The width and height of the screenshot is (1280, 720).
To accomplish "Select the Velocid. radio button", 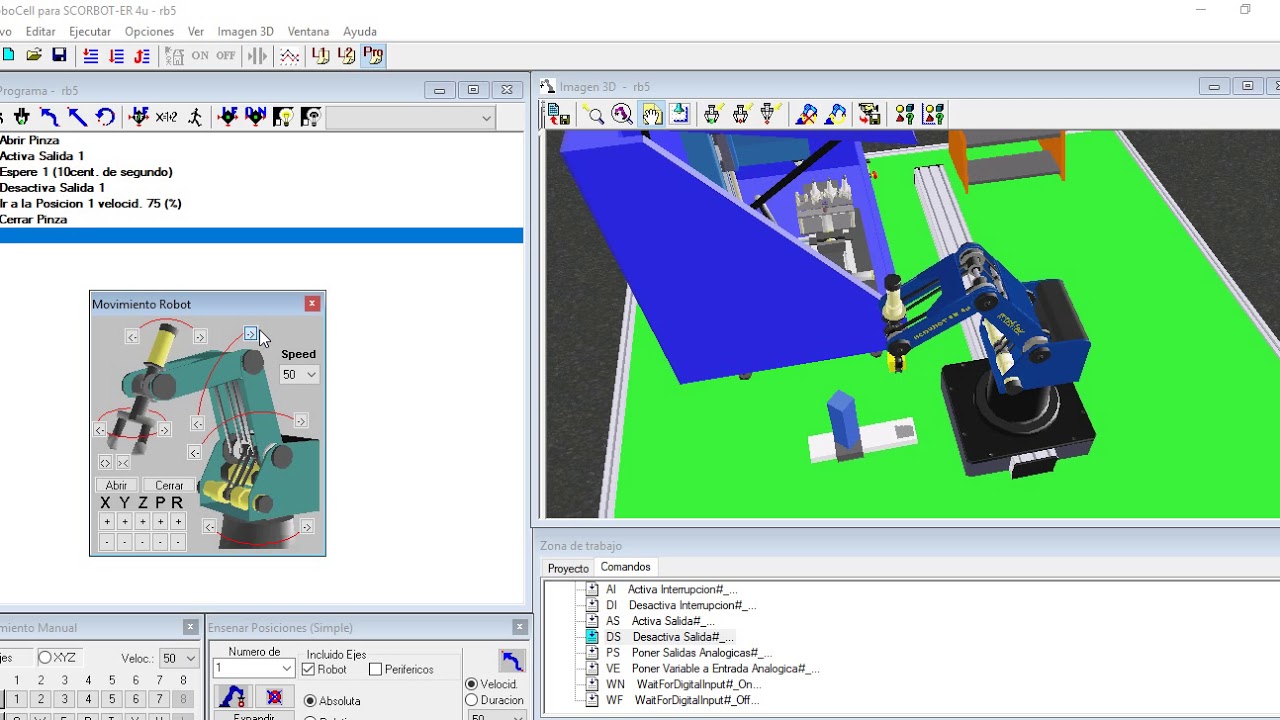I will (472, 684).
